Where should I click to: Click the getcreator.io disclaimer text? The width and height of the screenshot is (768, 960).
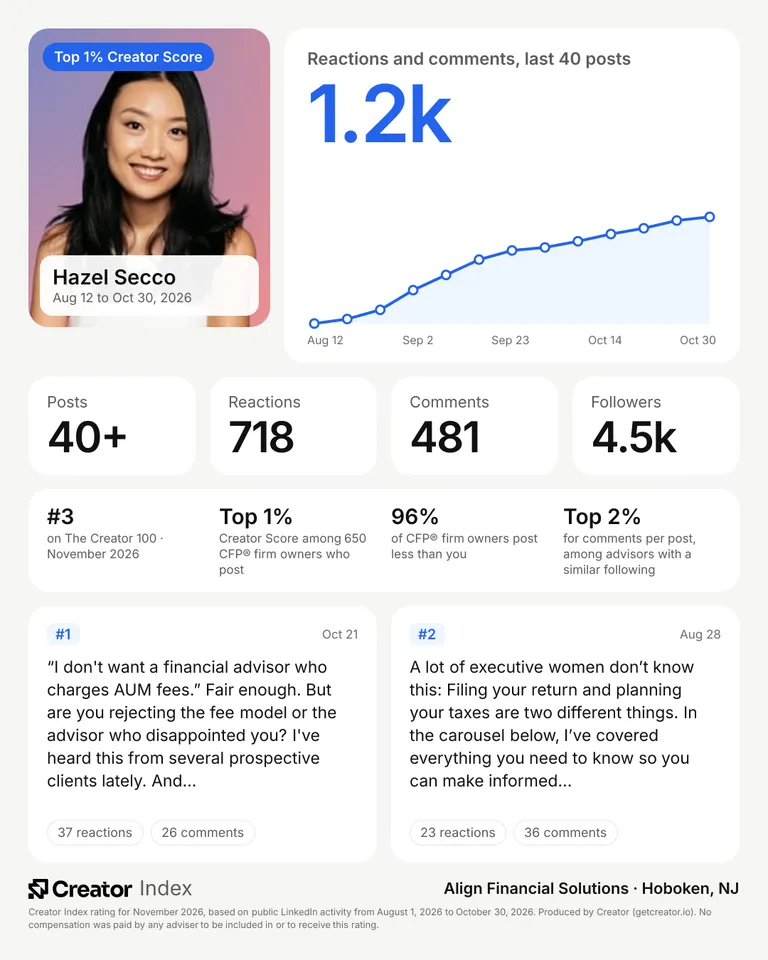pyautogui.click(x=370, y=918)
